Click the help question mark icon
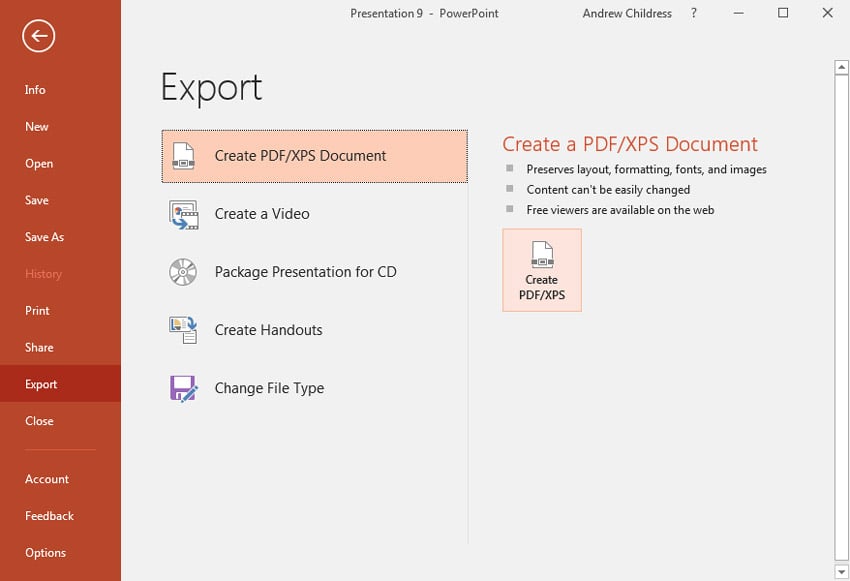Image resolution: width=850 pixels, height=581 pixels. [x=694, y=13]
